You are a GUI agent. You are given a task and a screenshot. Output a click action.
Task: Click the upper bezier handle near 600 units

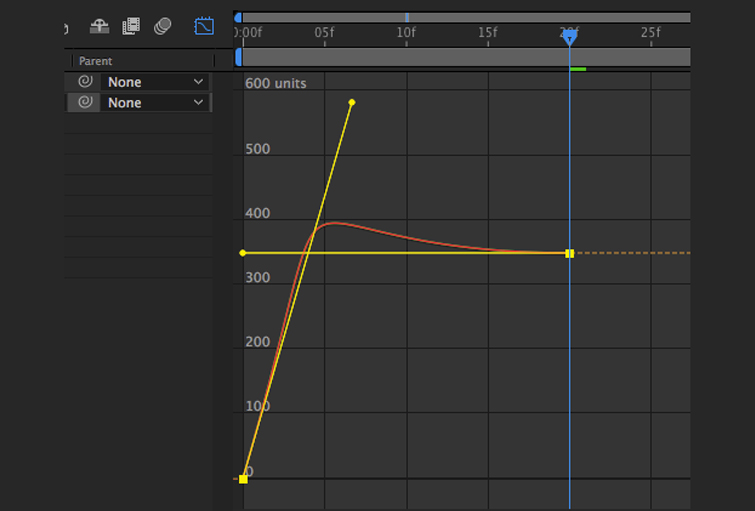click(352, 102)
